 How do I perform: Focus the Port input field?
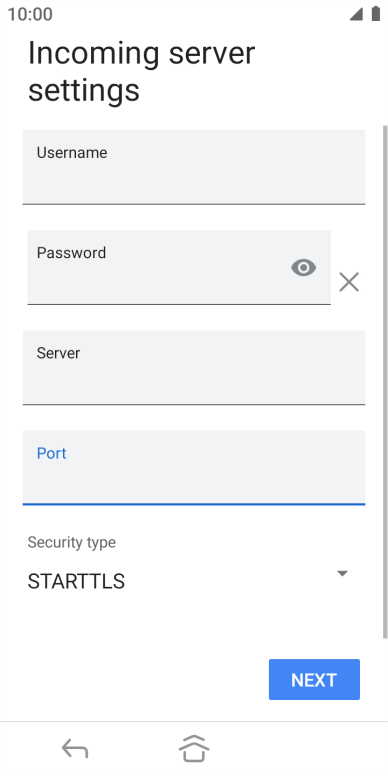194,468
